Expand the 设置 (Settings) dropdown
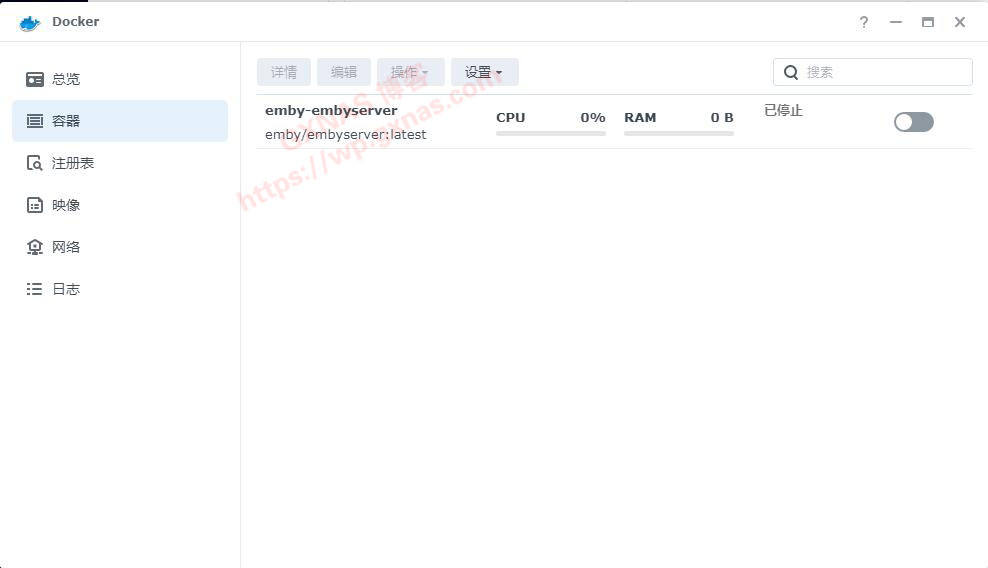 coord(484,72)
